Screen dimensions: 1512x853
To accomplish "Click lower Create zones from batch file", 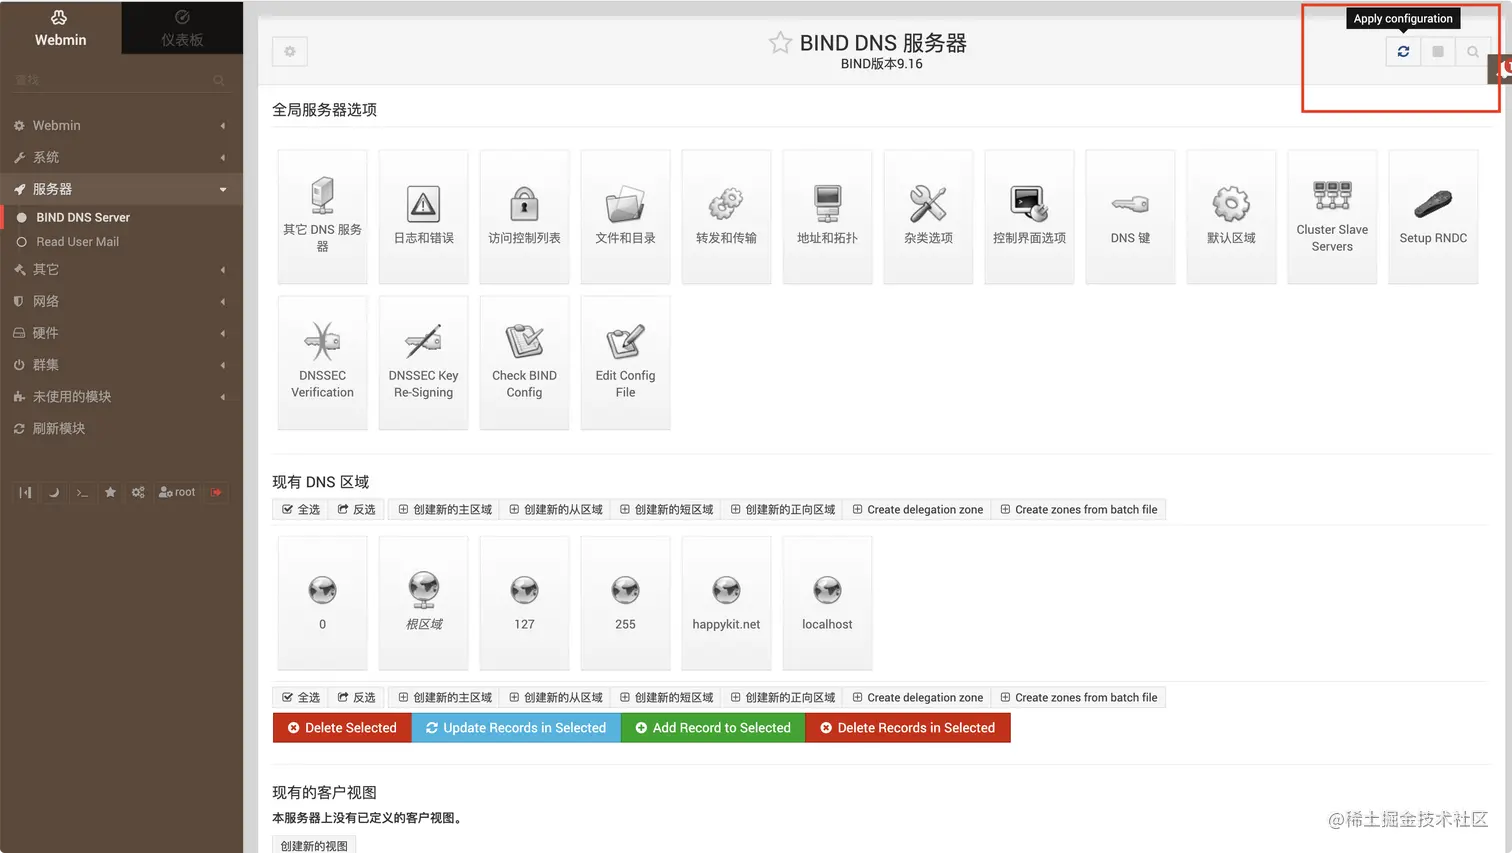I will (1078, 698).
